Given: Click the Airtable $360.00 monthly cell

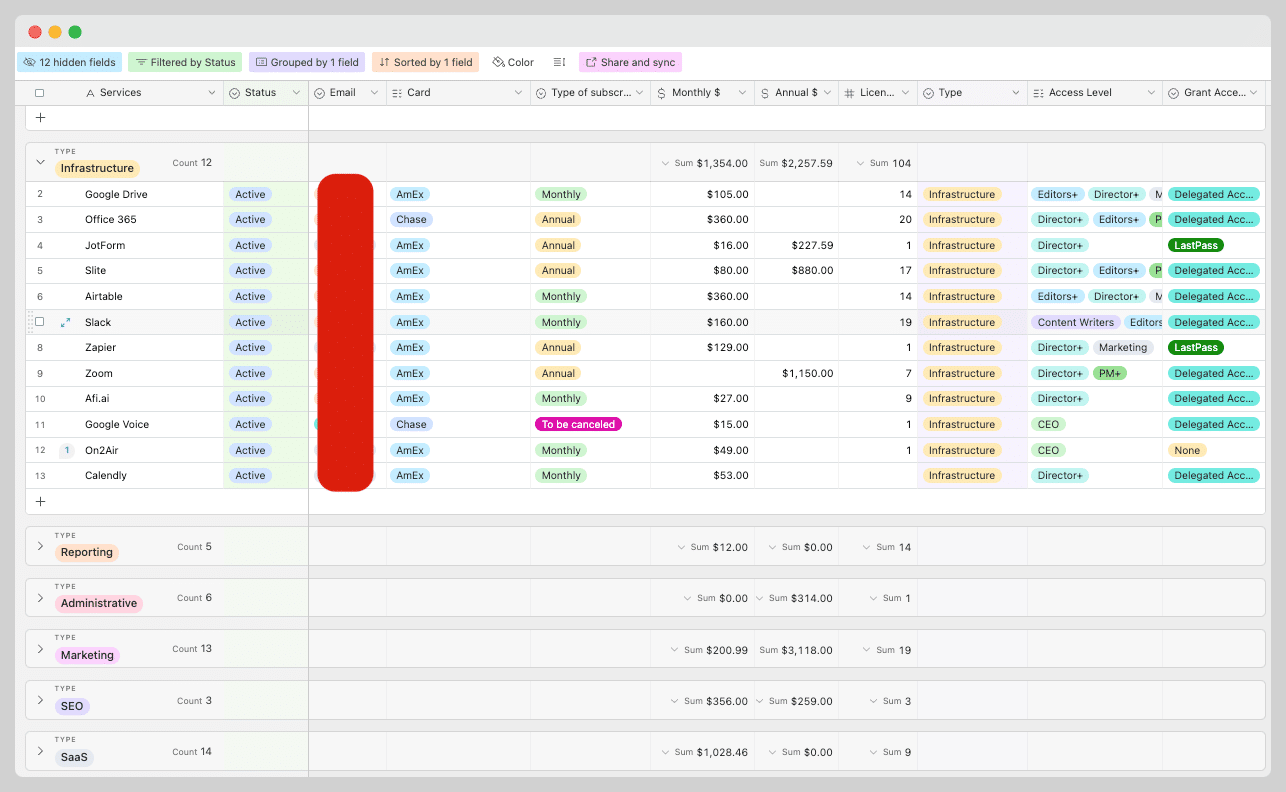Looking at the screenshot, I should pos(702,296).
